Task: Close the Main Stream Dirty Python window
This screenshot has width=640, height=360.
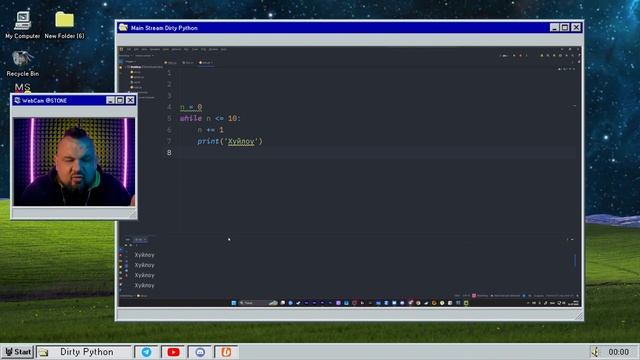Action: coord(576,28)
